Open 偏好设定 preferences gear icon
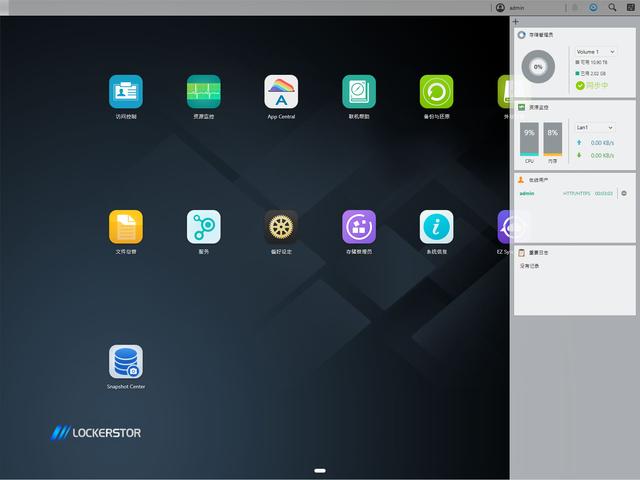 point(281,227)
